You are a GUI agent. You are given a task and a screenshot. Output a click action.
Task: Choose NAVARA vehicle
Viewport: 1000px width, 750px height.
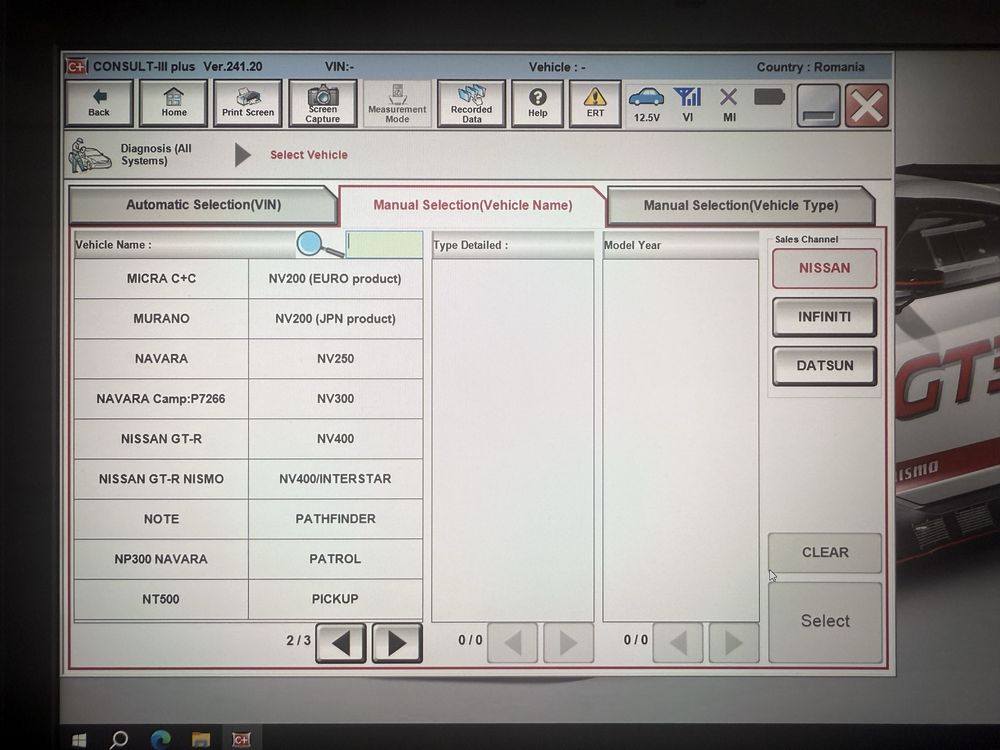tap(161, 358)
